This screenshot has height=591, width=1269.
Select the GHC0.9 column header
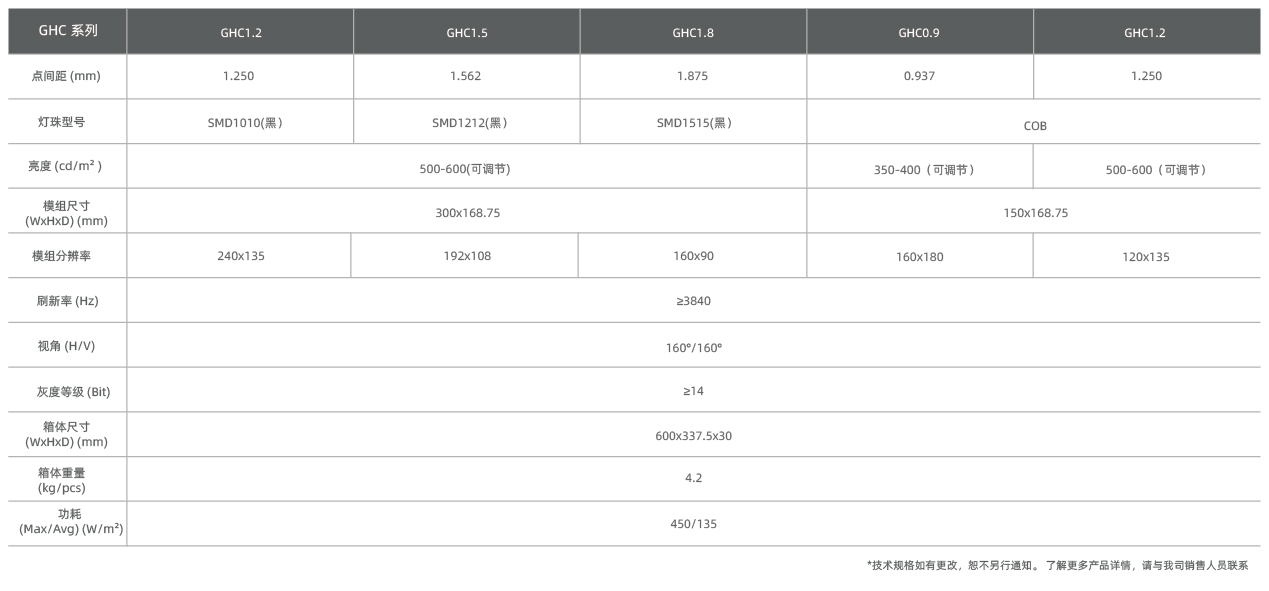pos(919,32)
